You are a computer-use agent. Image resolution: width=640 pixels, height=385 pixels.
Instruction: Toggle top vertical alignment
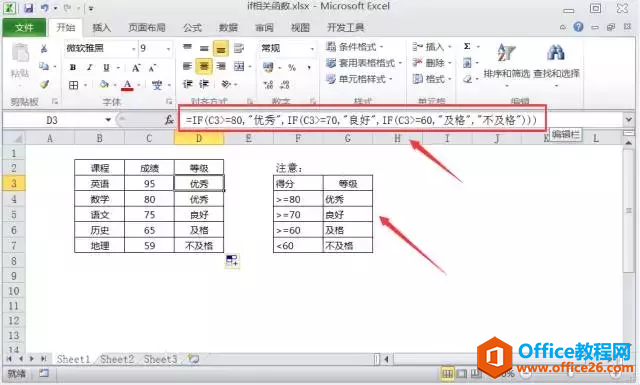(187, 47)
